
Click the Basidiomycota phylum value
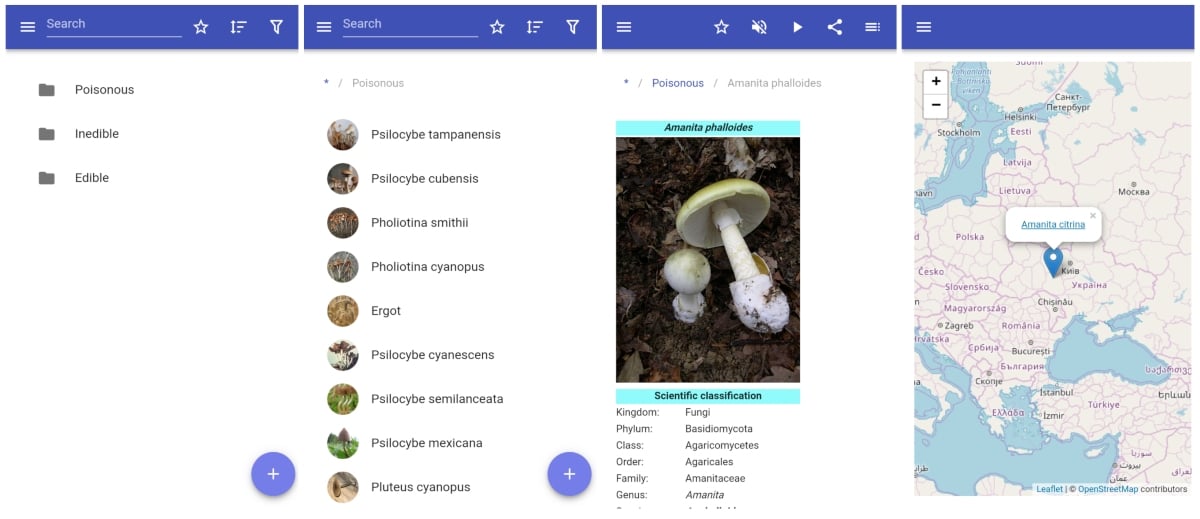point(719,429)
